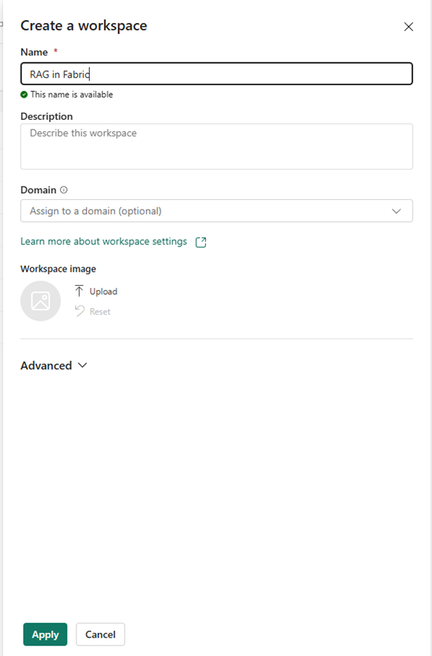Click the reset undo arrow icon

[x=79, y=311]
